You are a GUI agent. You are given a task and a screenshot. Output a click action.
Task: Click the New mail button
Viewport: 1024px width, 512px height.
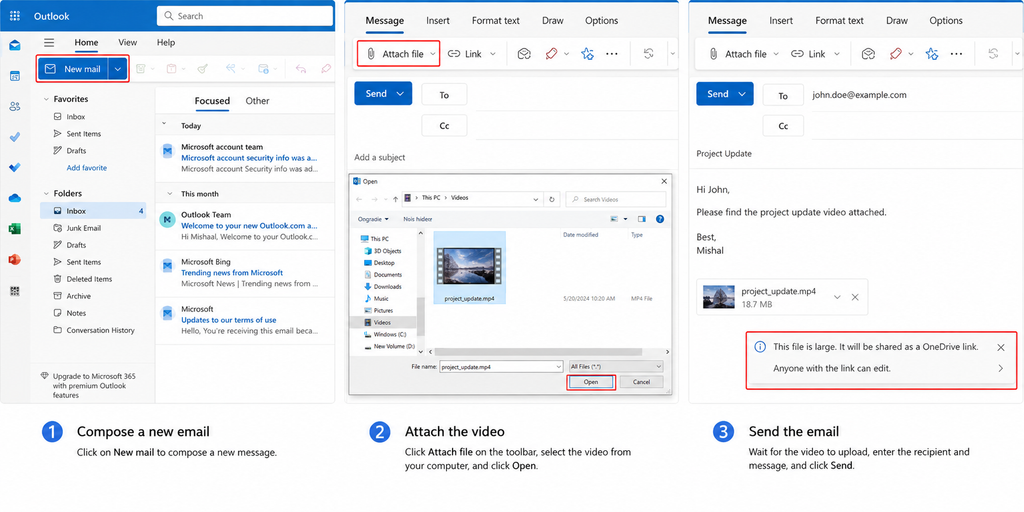[72, 69]
